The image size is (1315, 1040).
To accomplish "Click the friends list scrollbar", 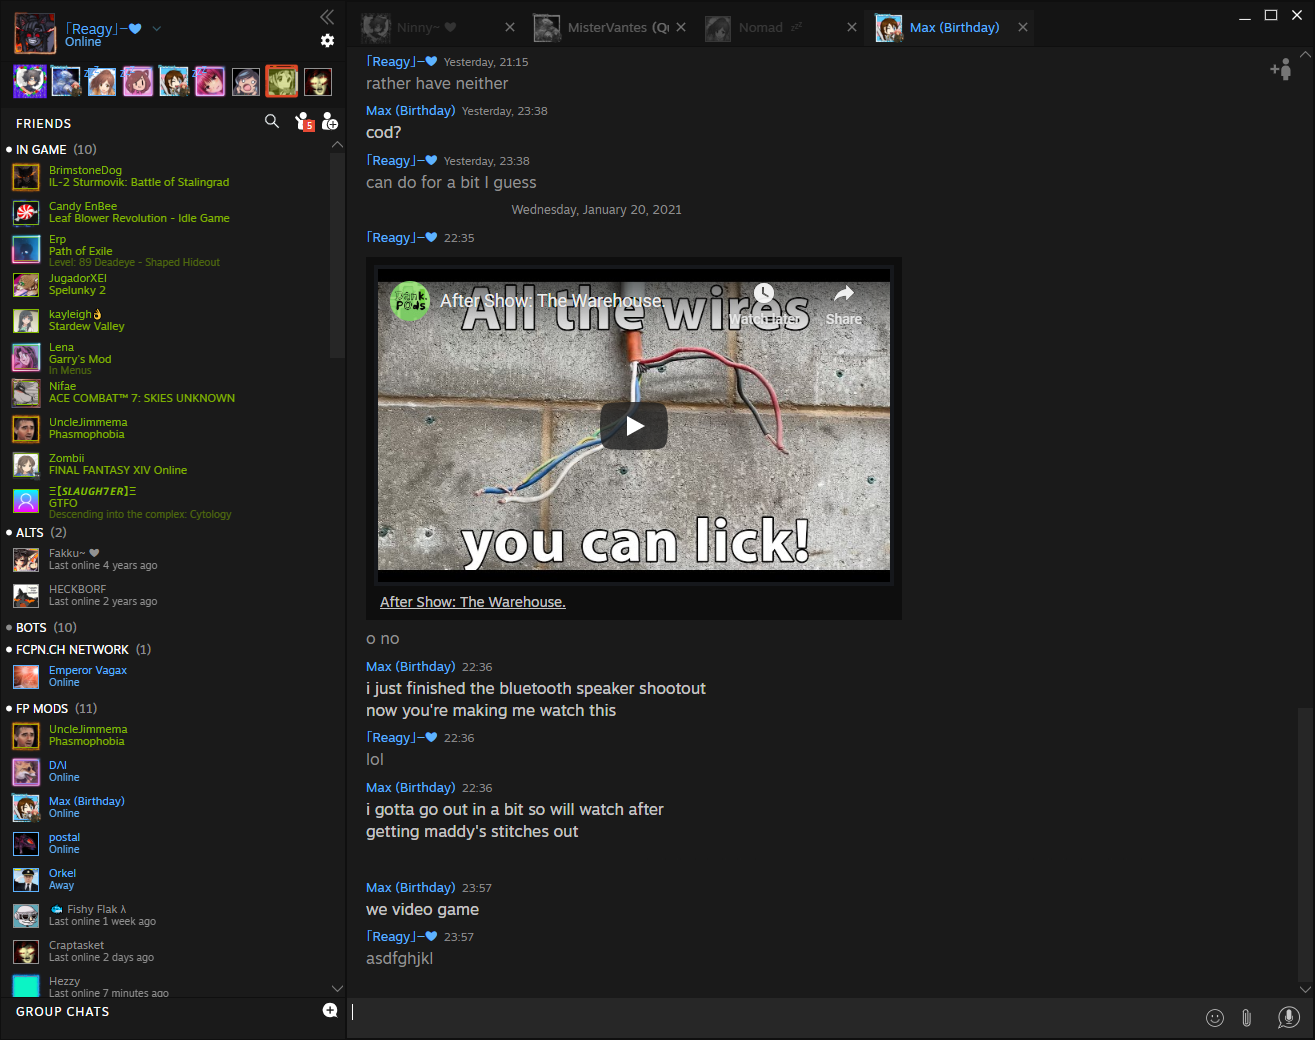I will coord(337,255).
